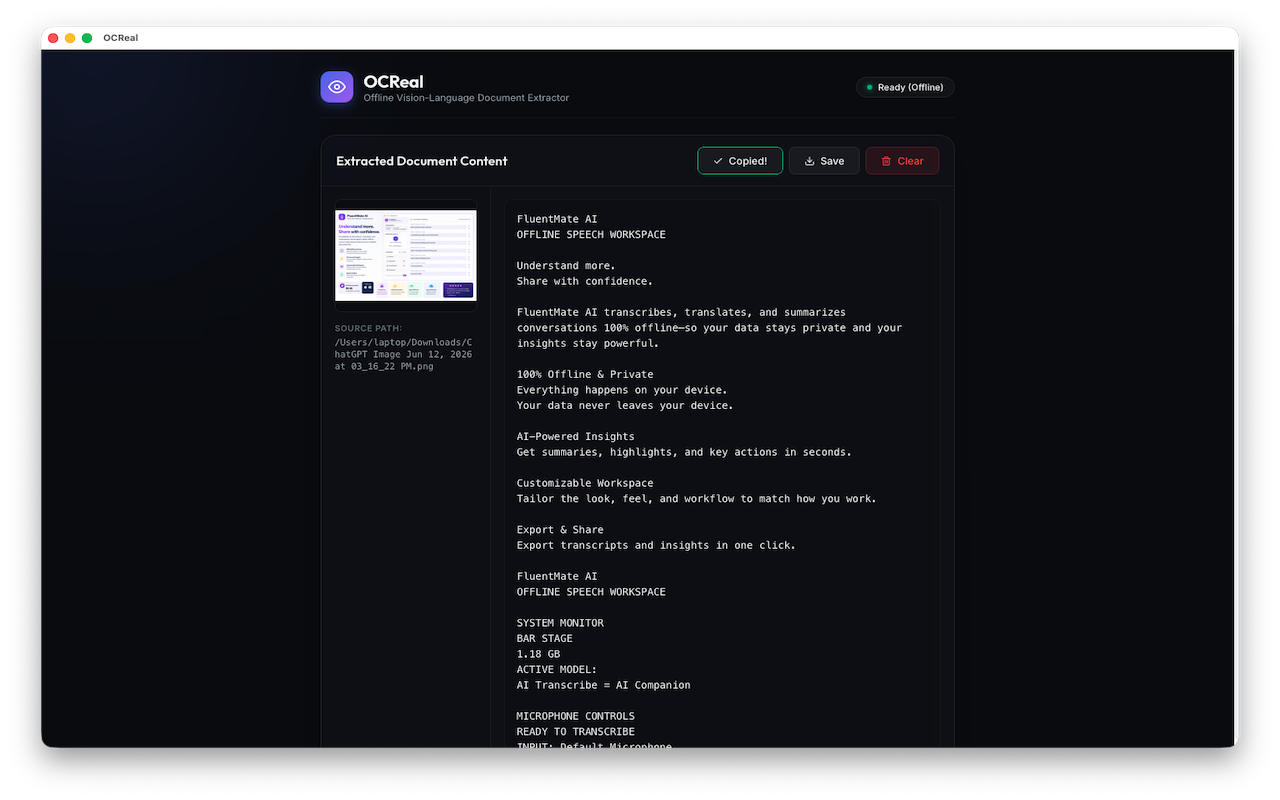Click the OCReal window title in title bar
The width and height of the screenshot is (1280, 800).
click(x=120, y=38)
